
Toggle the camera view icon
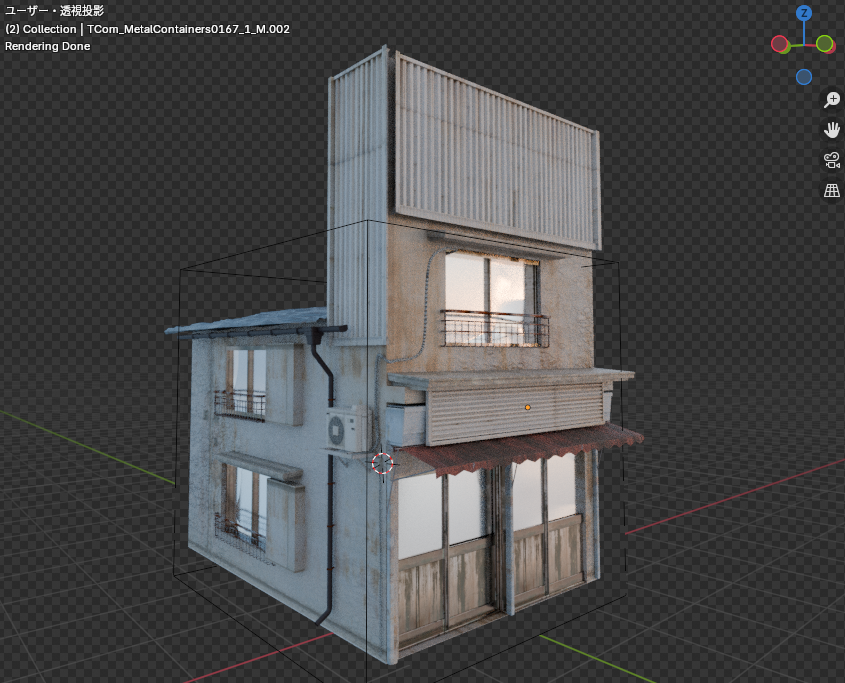pyautogui.click(x=832, y=160)
